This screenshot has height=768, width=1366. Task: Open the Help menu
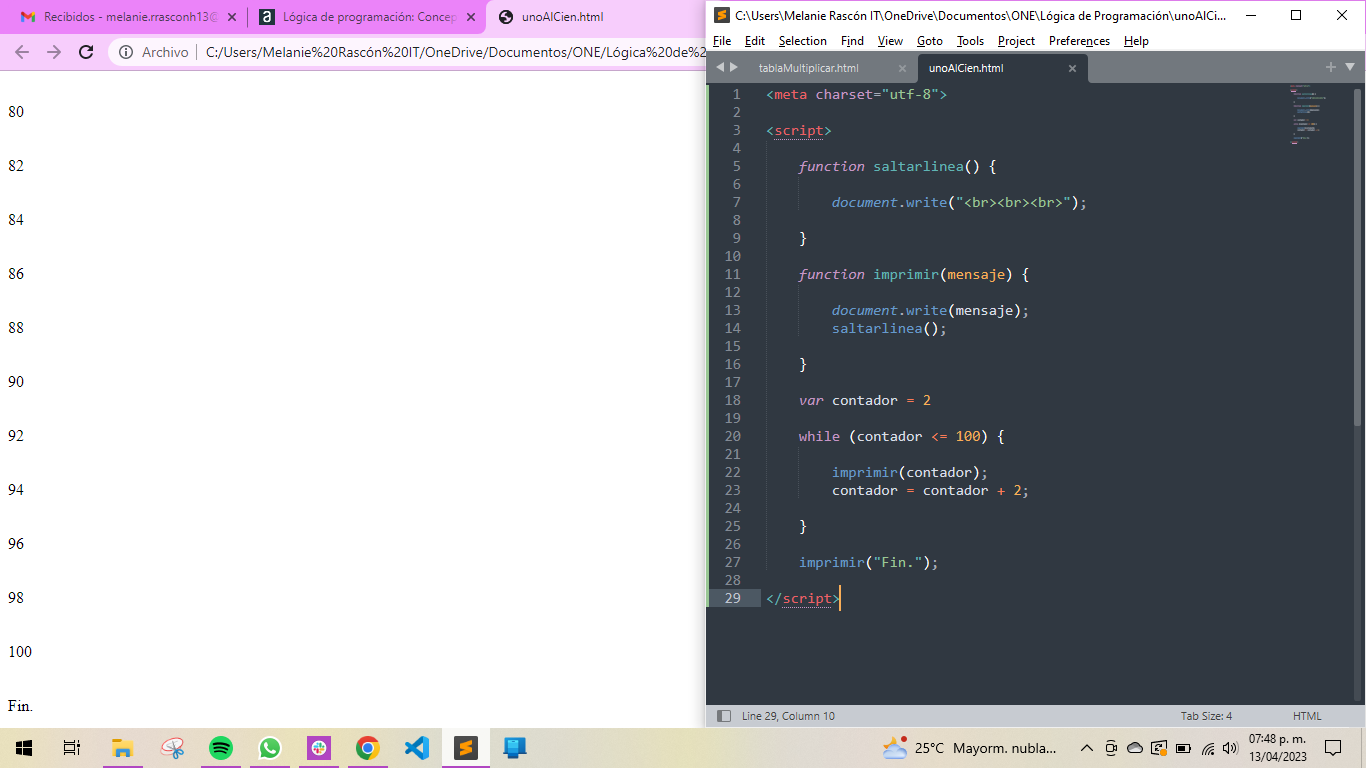[x=1136, y=41]
